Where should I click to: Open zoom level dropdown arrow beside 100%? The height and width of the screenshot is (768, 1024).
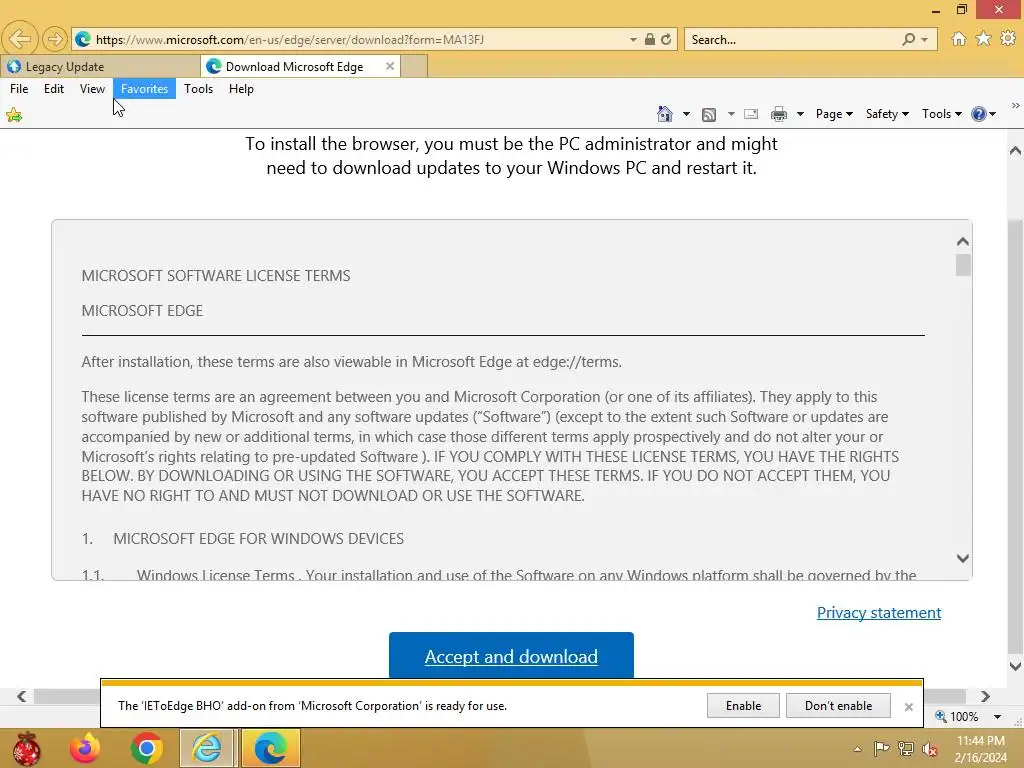(997, 716)
